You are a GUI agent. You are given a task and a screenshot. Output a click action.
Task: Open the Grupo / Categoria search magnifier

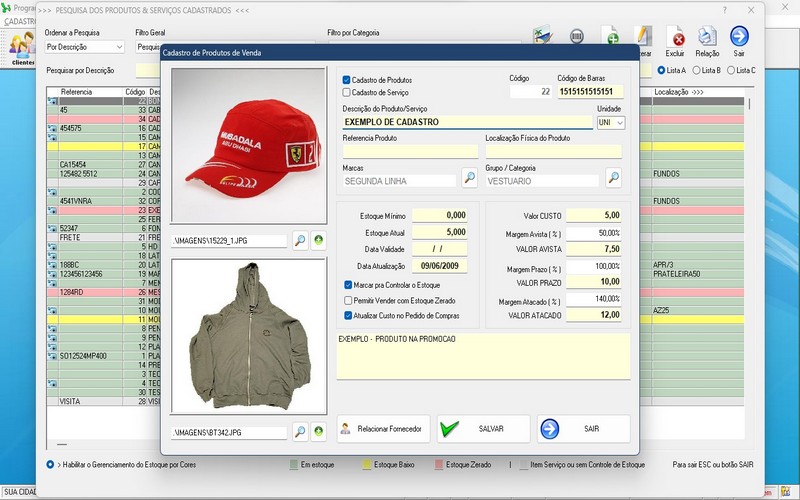pos(613,179)
